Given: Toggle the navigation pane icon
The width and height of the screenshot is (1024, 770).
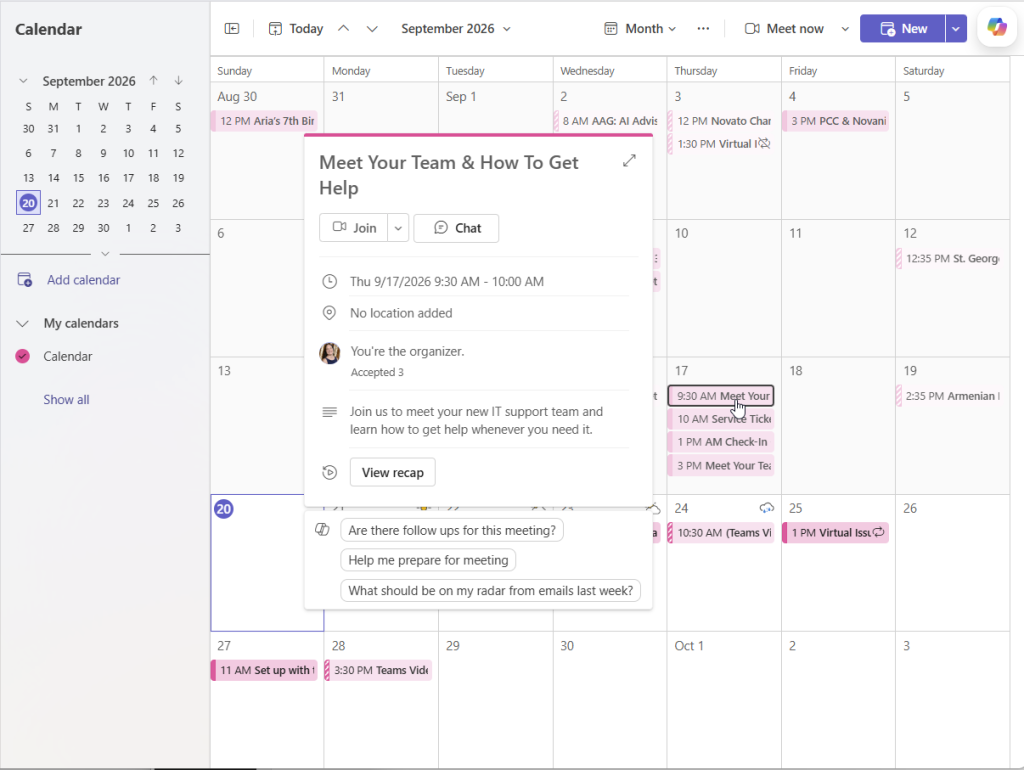Looking at the screenshot, I should (x=232, y=29).
